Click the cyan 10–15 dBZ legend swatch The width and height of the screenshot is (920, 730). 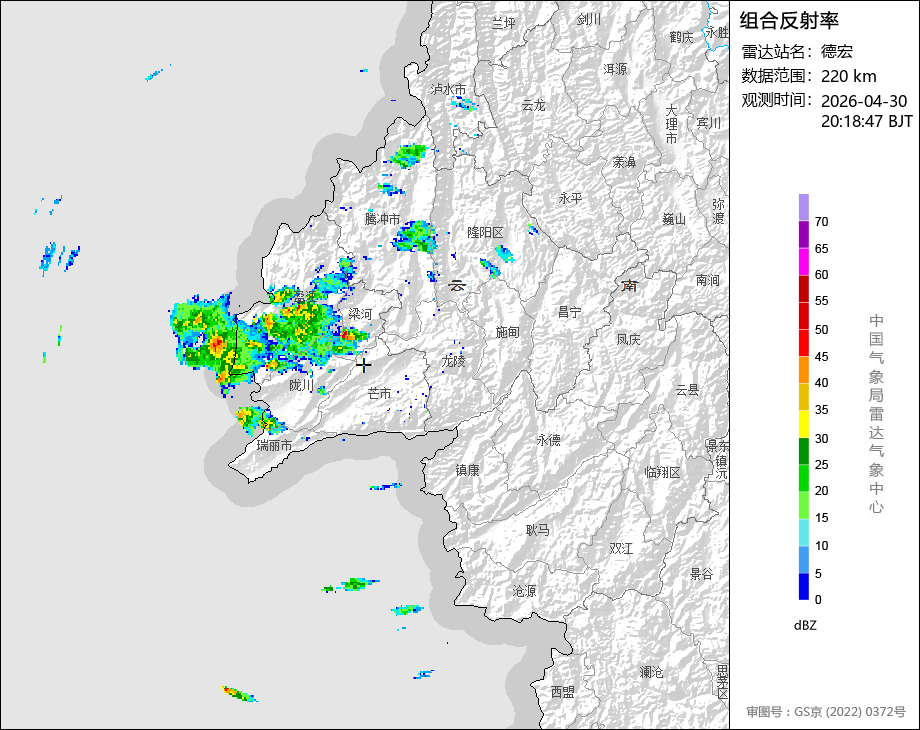coord(804,532)
